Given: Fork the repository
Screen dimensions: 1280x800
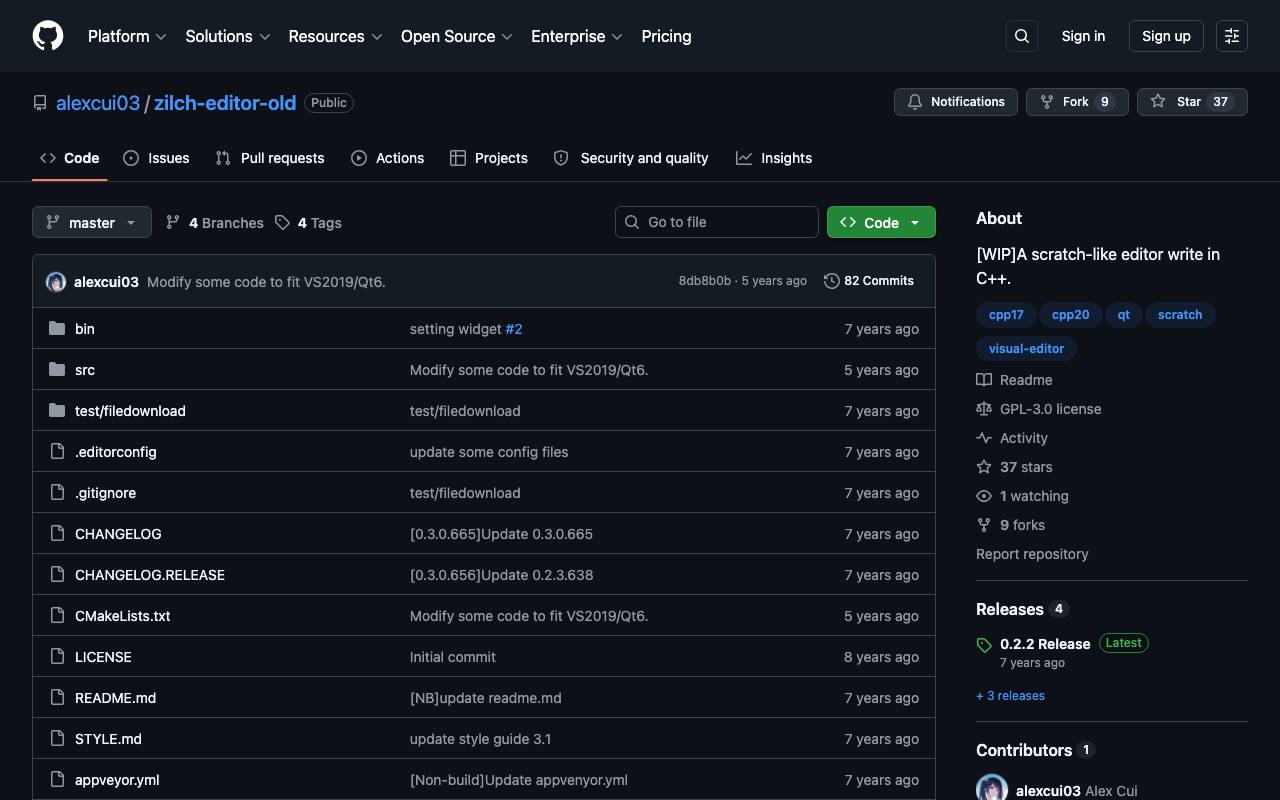Looking at the screenshot, I should tap(1077, 102).
